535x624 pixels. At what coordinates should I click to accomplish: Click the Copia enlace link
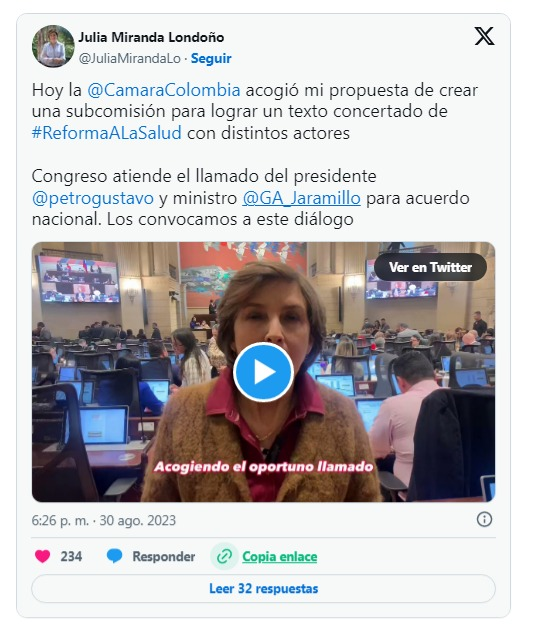click(279, 556)
